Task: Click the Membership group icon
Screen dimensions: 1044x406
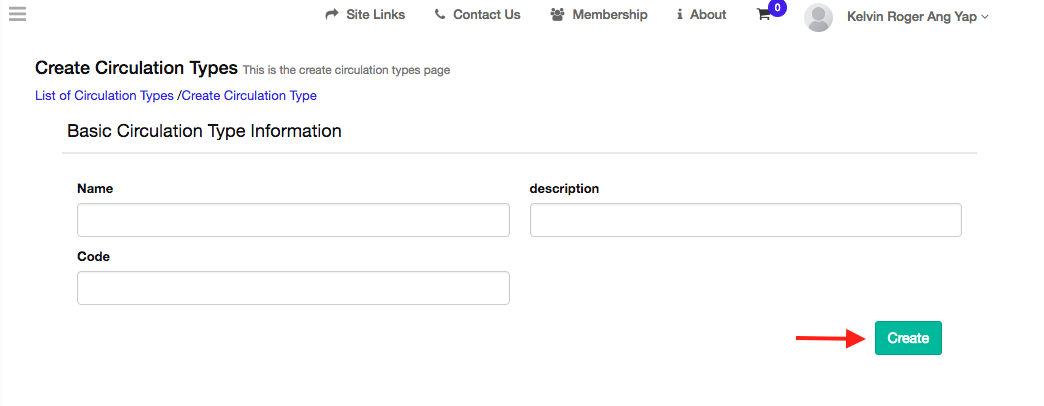Action: (557, 14)
